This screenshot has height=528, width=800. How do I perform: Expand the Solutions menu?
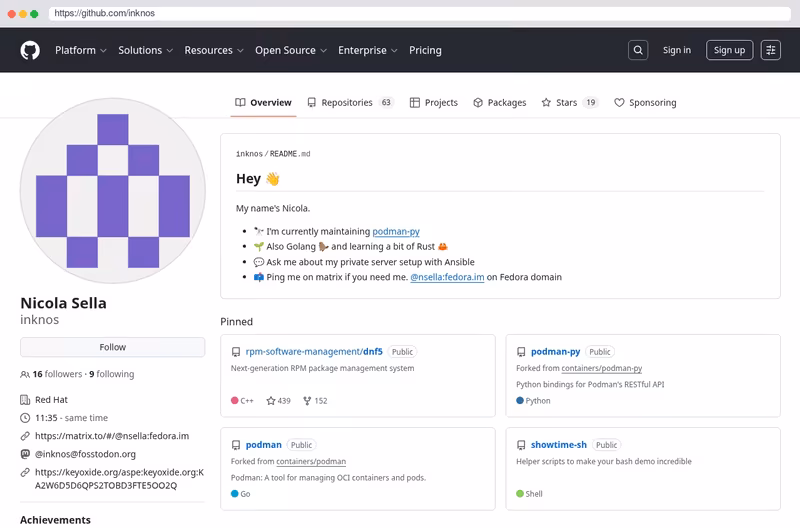(x=145, y=51)
